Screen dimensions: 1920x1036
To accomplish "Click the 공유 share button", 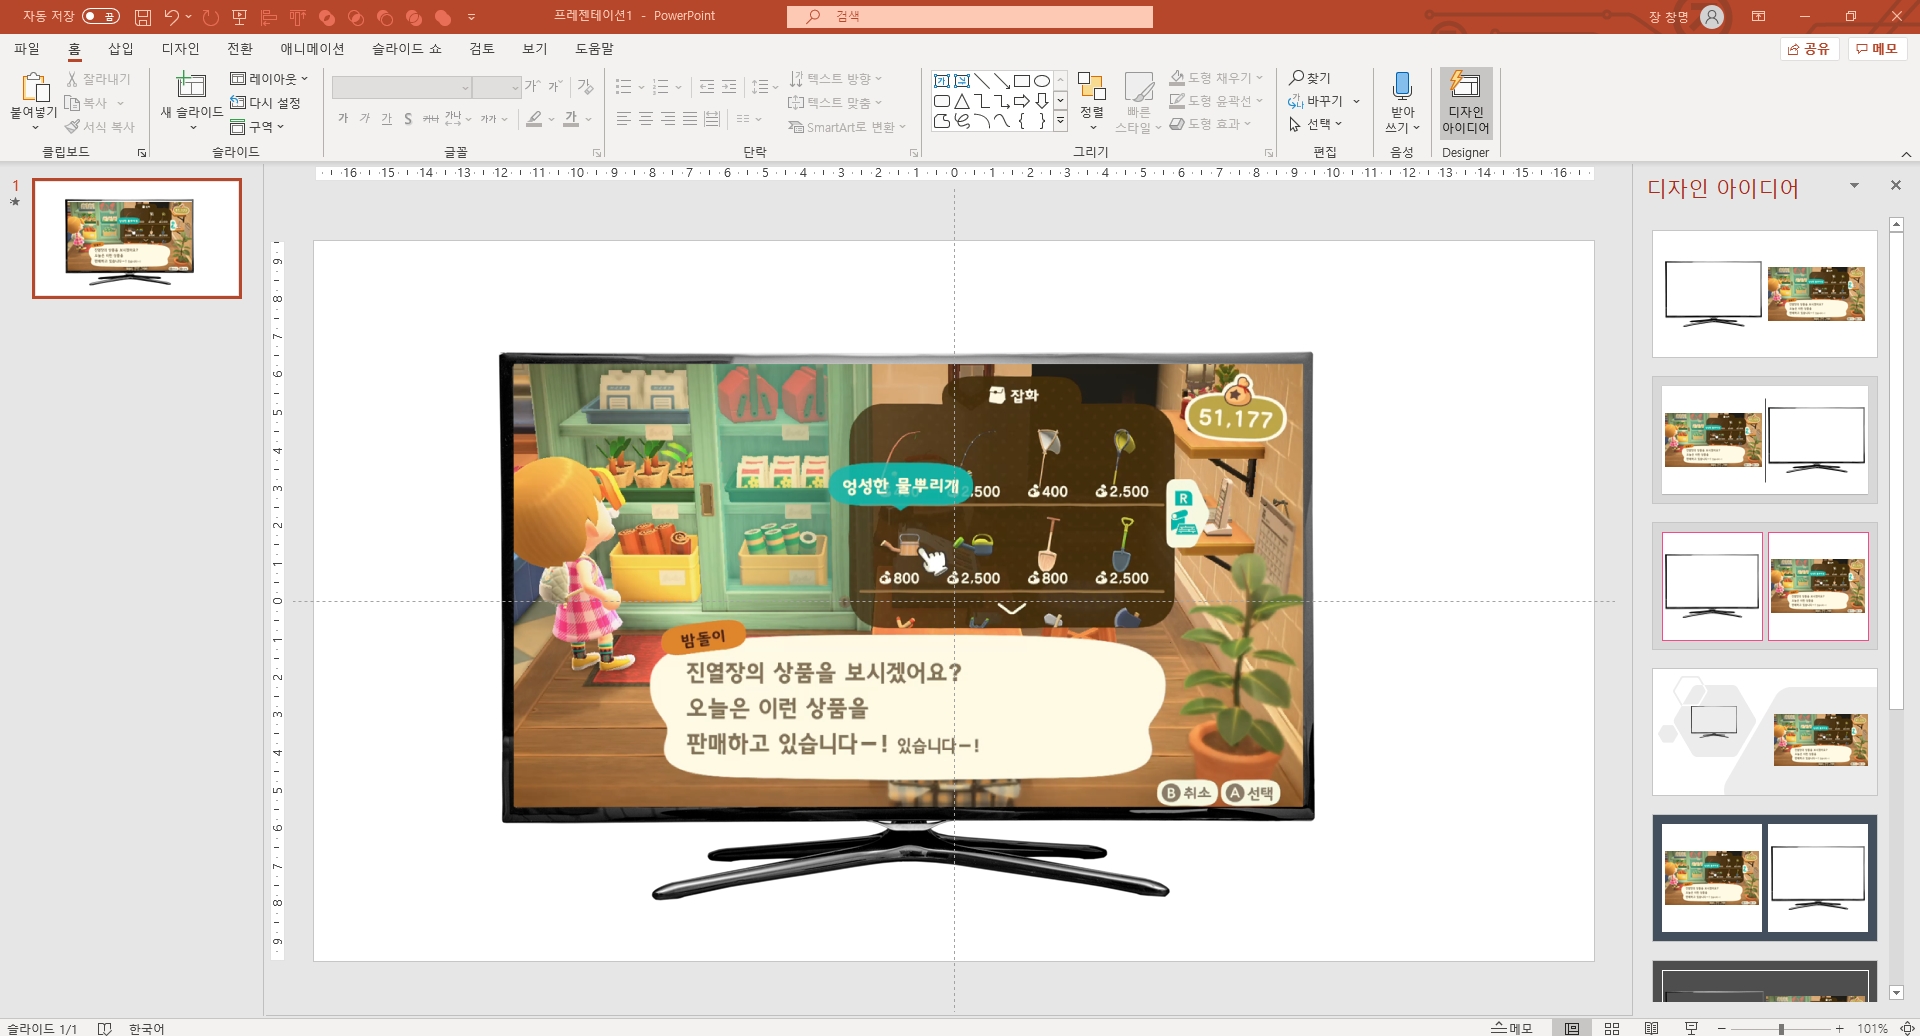I will [x=1809, y=49].
